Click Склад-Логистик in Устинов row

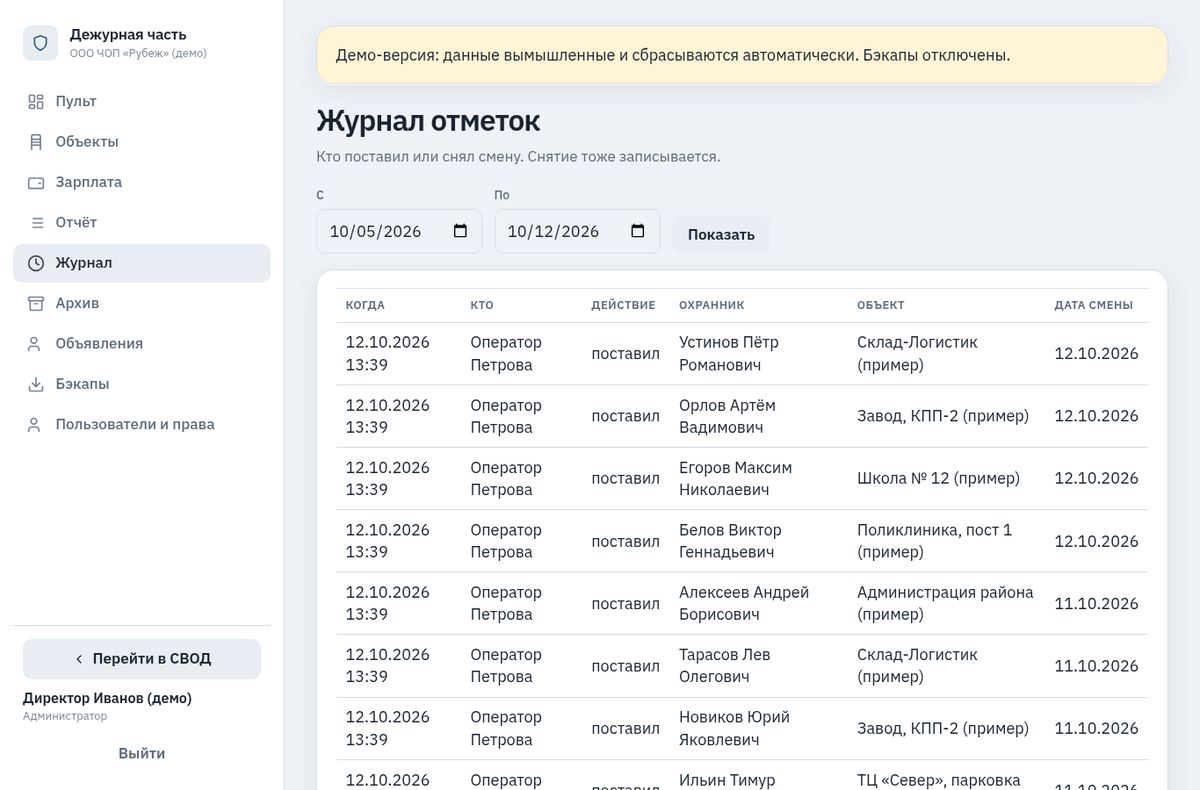pos(917,353)
